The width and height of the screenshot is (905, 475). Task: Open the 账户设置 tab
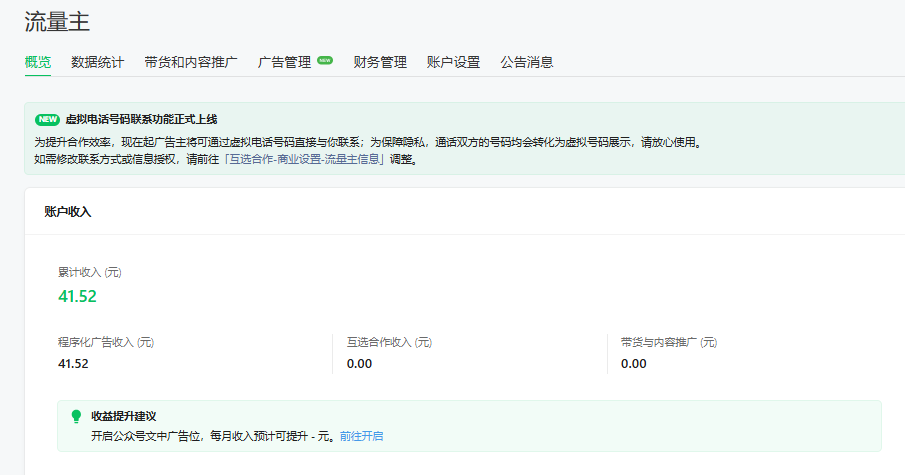point(453,62)
